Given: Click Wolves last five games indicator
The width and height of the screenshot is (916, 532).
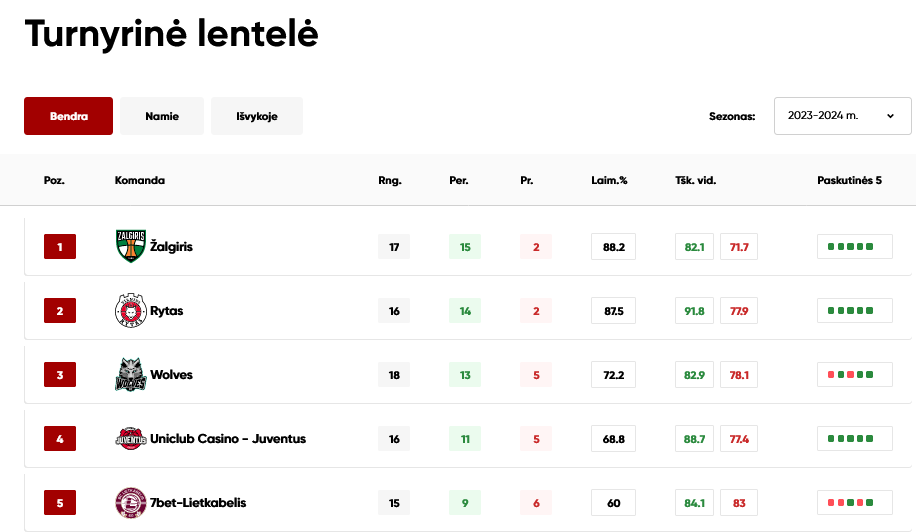Looking at the screenshot, I should [855, 375].
